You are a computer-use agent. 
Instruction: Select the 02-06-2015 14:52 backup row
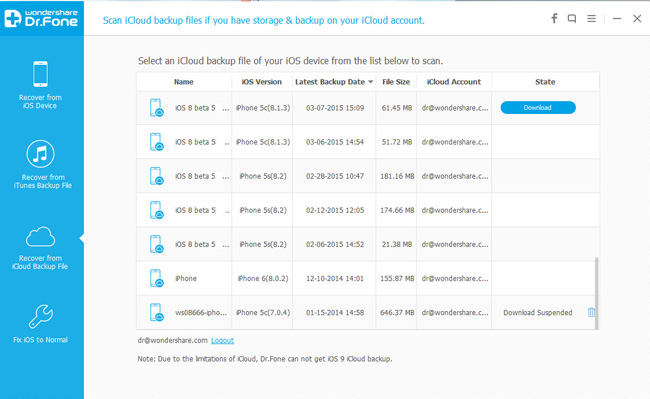pos(366,244)
